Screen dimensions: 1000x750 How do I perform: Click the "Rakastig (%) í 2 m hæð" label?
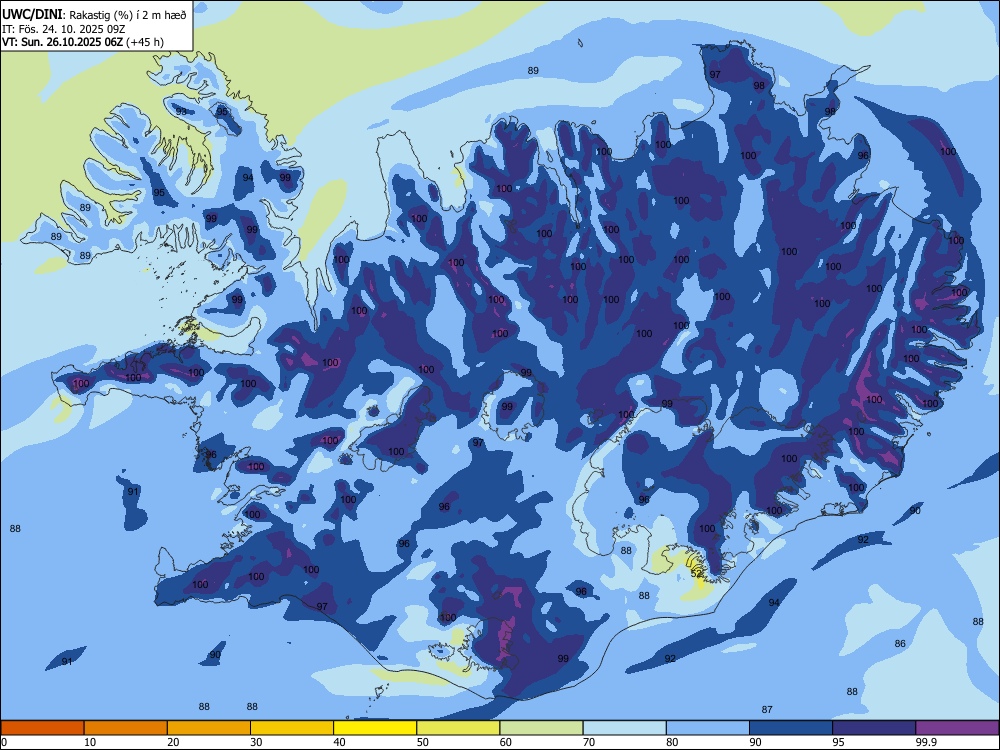126,15
